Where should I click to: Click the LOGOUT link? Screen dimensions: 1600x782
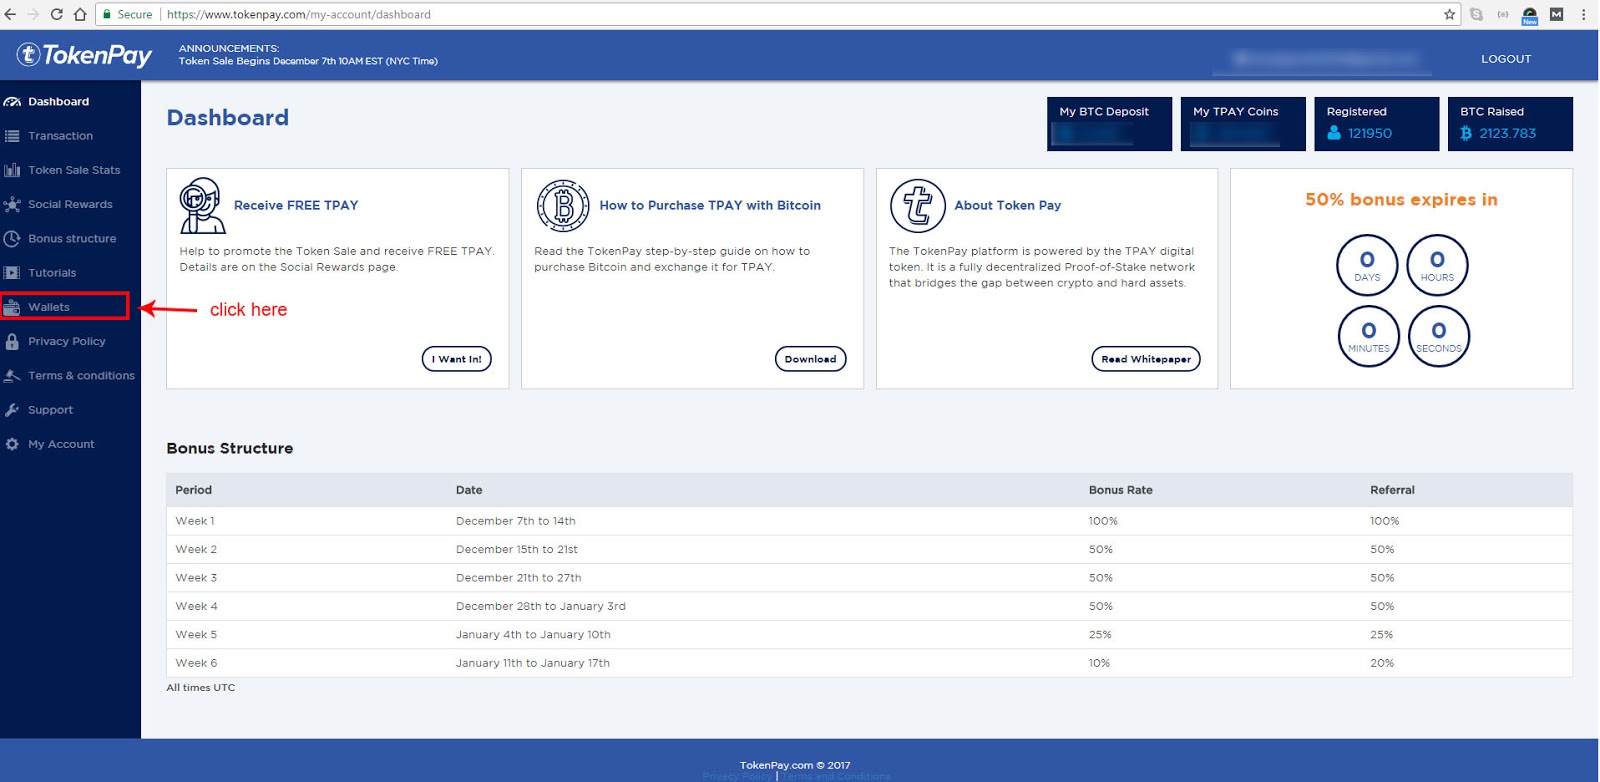pyautogui.click(x=1506, y=59)
